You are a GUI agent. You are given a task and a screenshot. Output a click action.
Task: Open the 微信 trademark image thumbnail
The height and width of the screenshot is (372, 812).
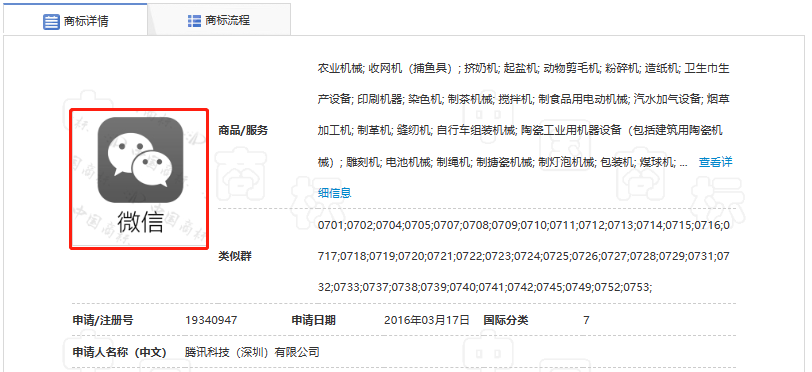pos(139,178)
